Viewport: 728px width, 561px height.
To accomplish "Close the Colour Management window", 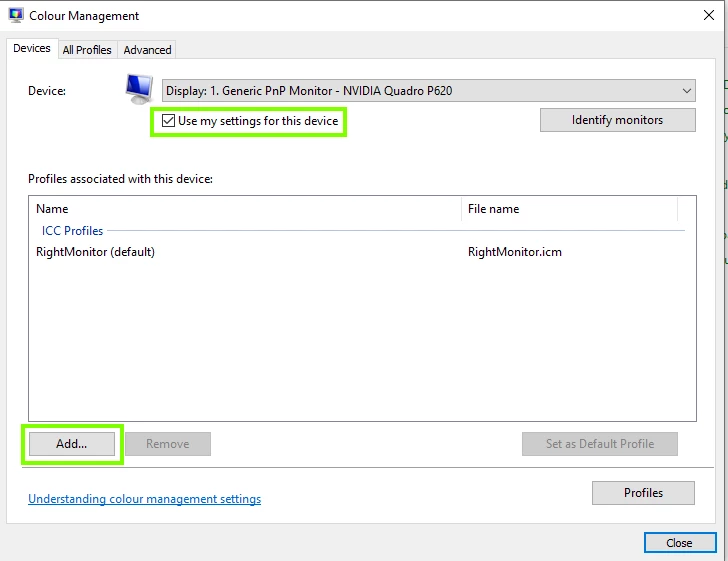I will (x=708, y=15).
